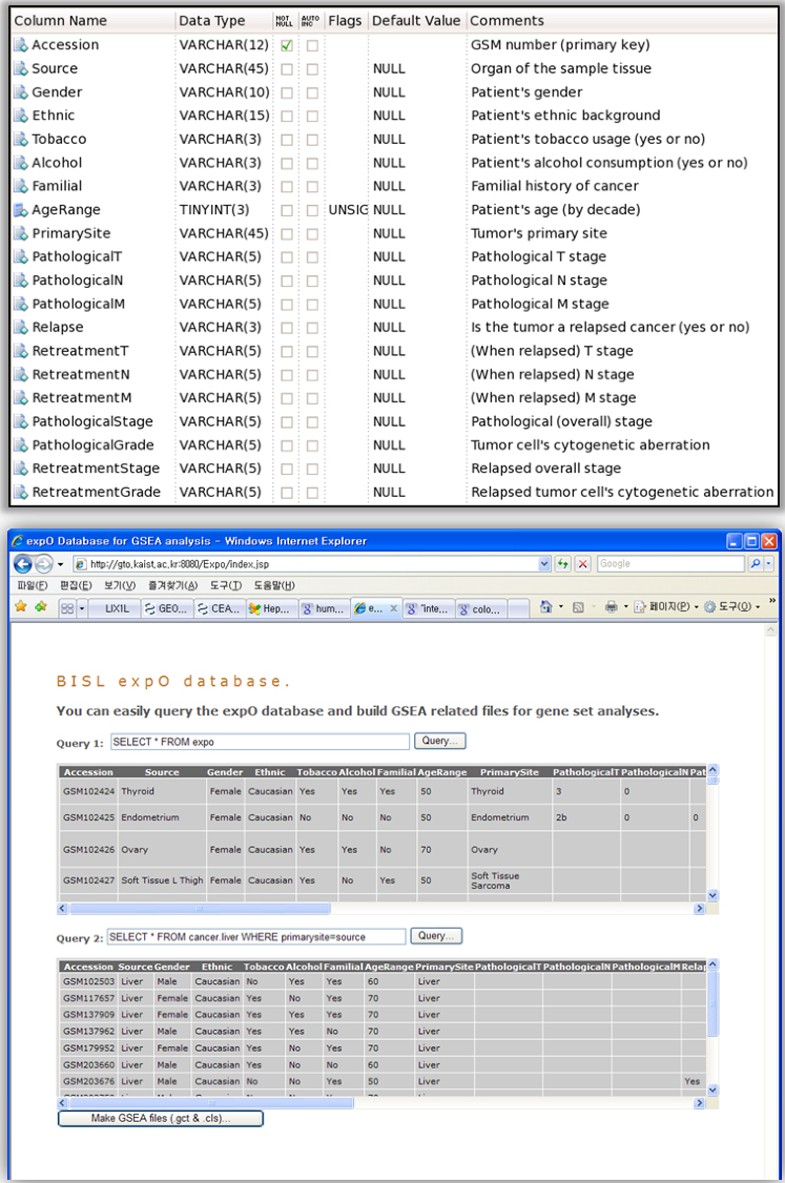The width and height of the screenshot is (785, 1183).
Task: Click the new blank tab button
Action: point(518,609)
